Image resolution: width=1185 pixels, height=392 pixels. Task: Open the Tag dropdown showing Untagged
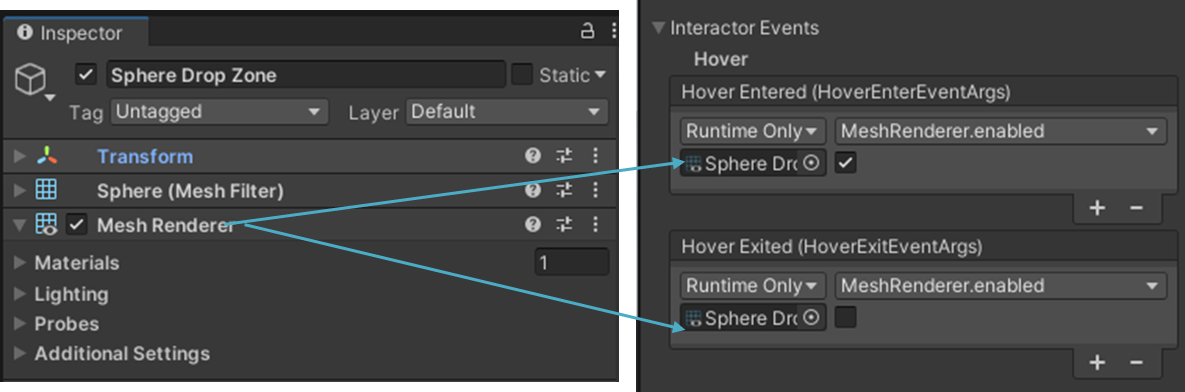click(219, 113)
